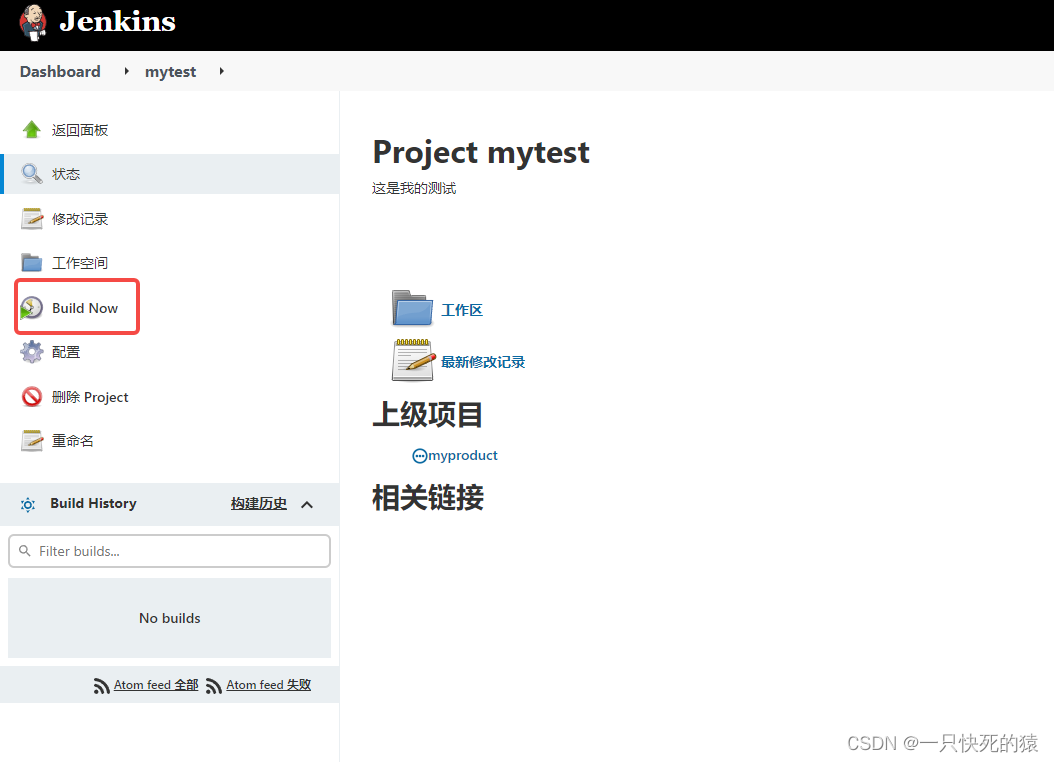
Task: Click the No builds message
Action: pyautogui.click(x=169, y=618)
